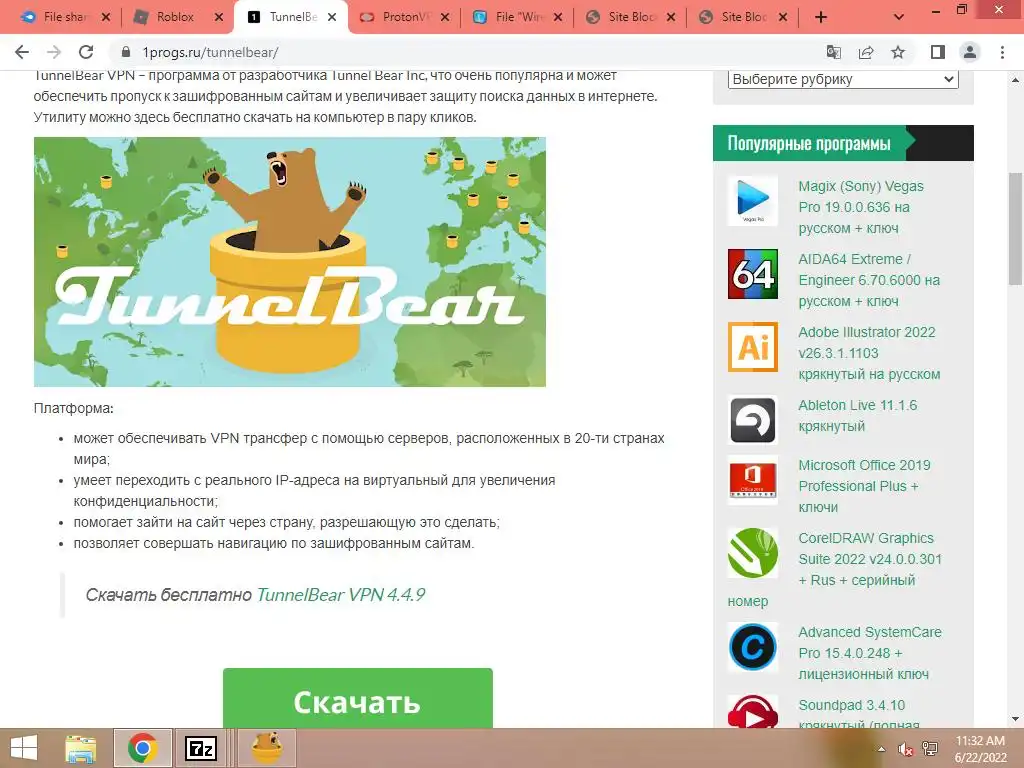Switch to the last Site Block tab
Viewport: 1024px width, 768px height.
point(743,18)
